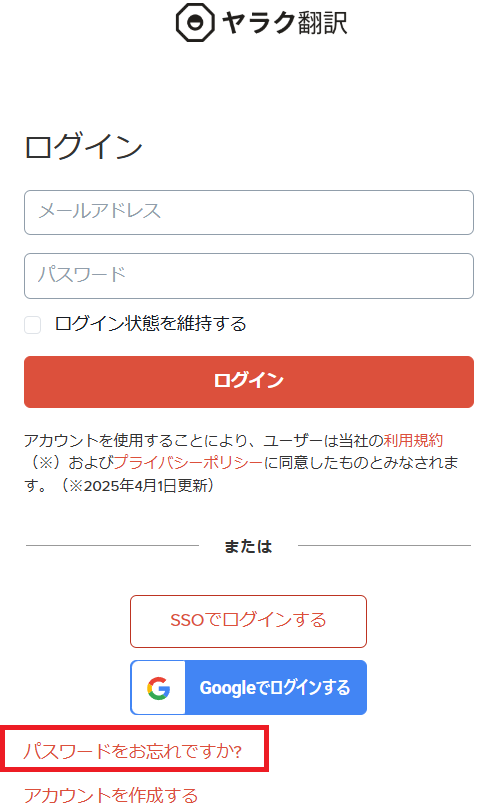The height and width of the screenshot is (806, 487).
Task: Click the divider line right of または
Action: coord(385,545)
